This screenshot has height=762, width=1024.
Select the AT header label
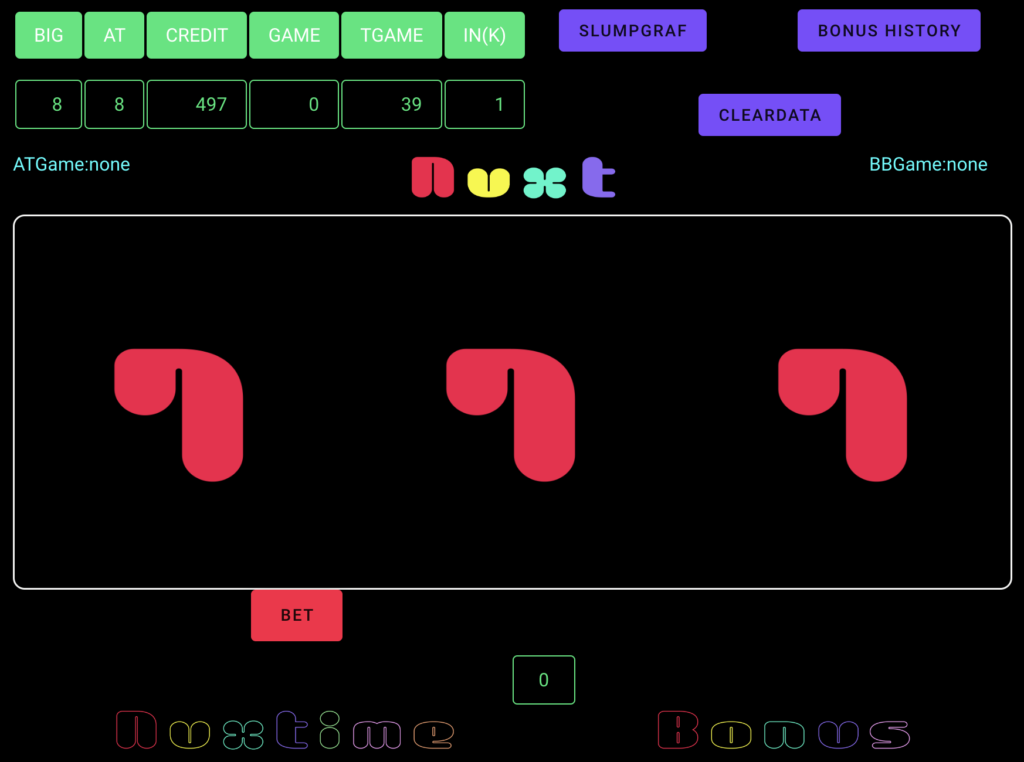tap(115, 35)
